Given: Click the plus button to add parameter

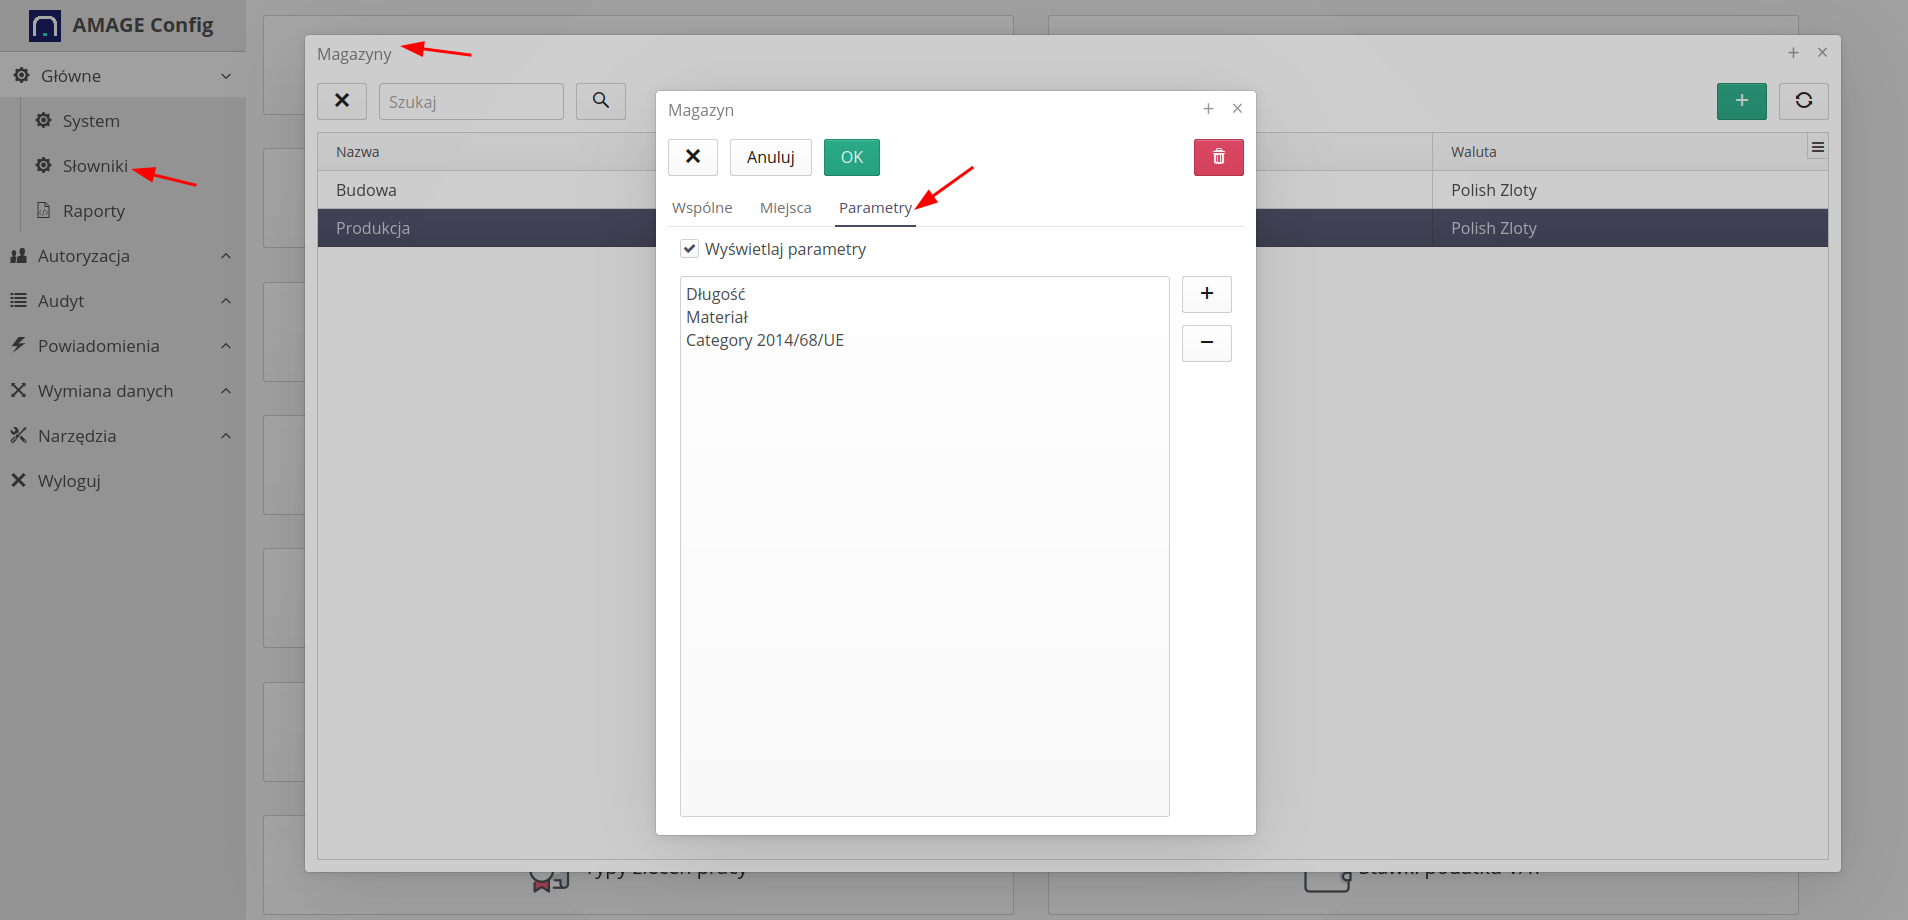Looking at the screenshot, I should pos(1206,294).
